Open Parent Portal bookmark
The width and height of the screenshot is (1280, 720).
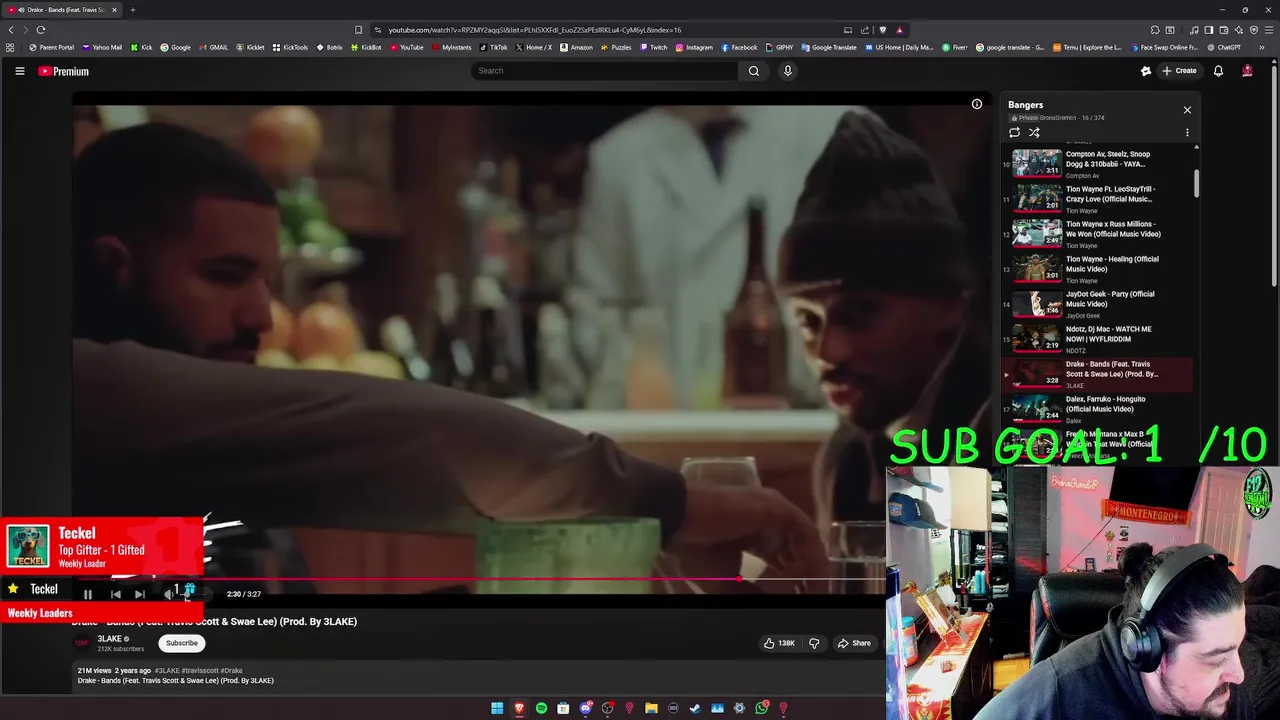52,47
